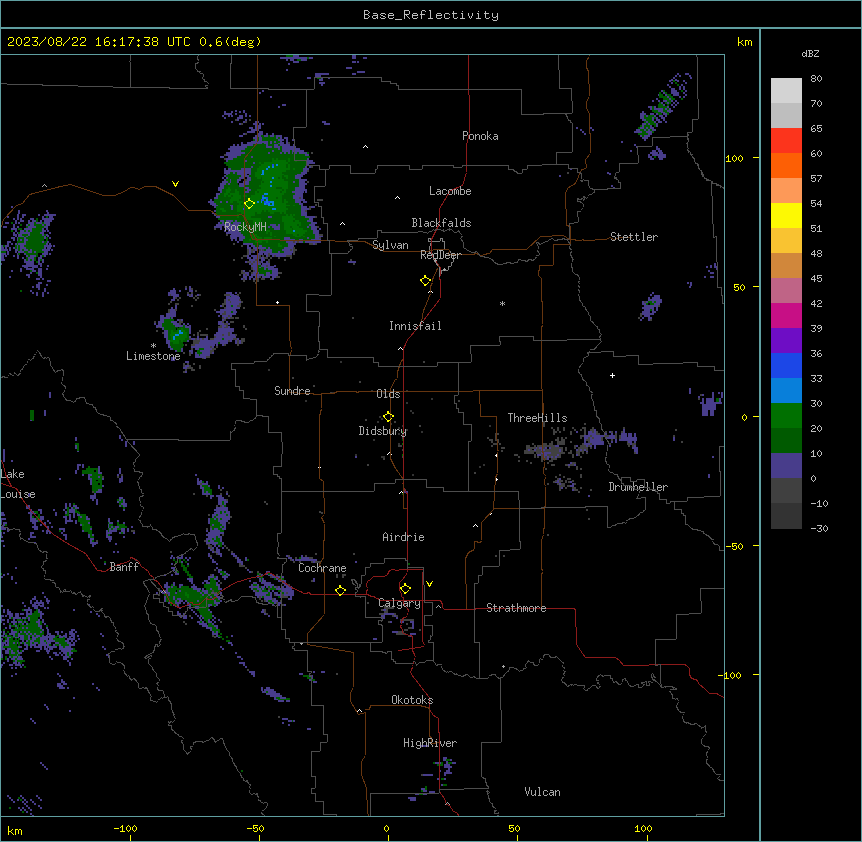The image size is (862, 842).
Task: Select the magenta 42 dBZ legend swatch
Action: click(786, 315)
